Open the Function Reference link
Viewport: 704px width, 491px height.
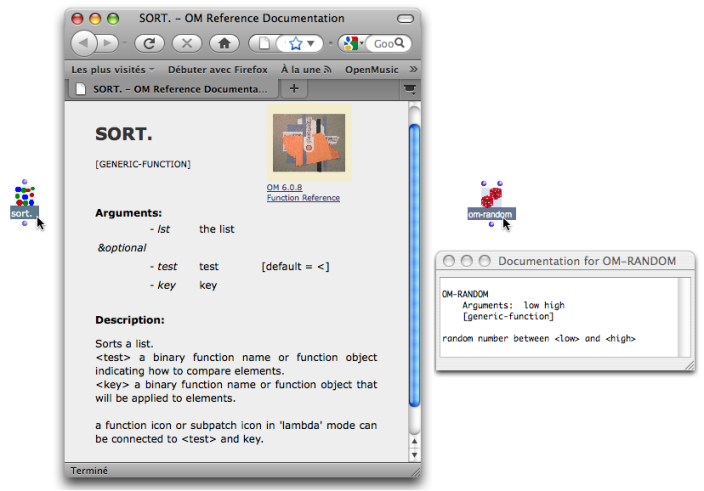pyautogui.click(x=303, y=198)
